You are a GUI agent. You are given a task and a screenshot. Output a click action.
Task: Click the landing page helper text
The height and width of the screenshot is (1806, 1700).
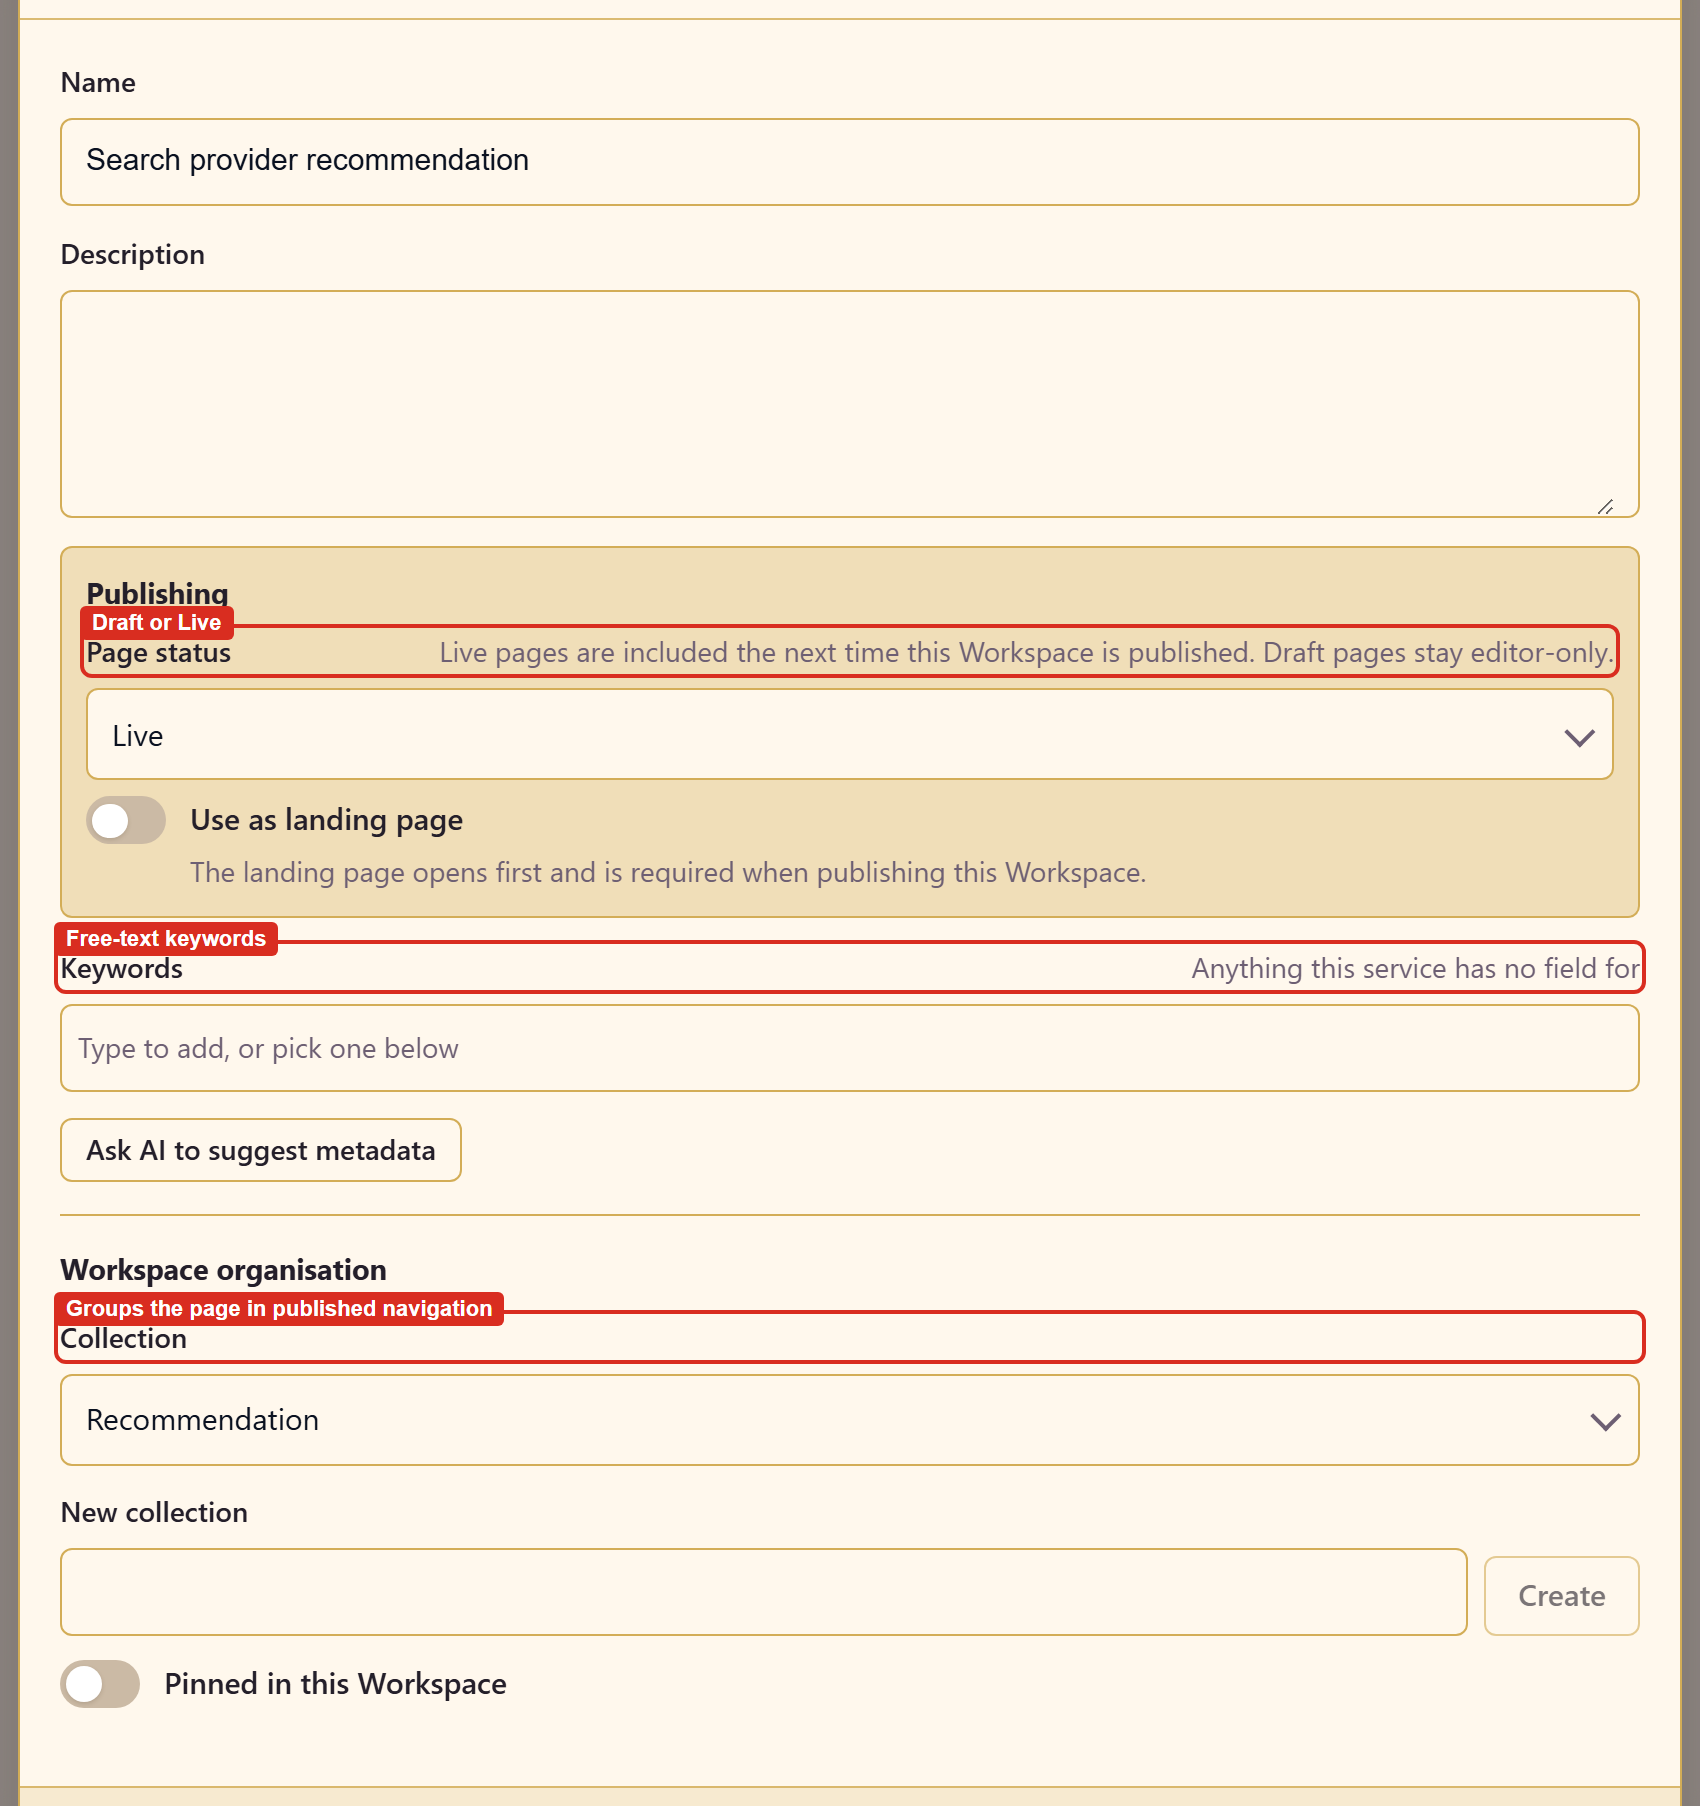[x=668, y=873]
